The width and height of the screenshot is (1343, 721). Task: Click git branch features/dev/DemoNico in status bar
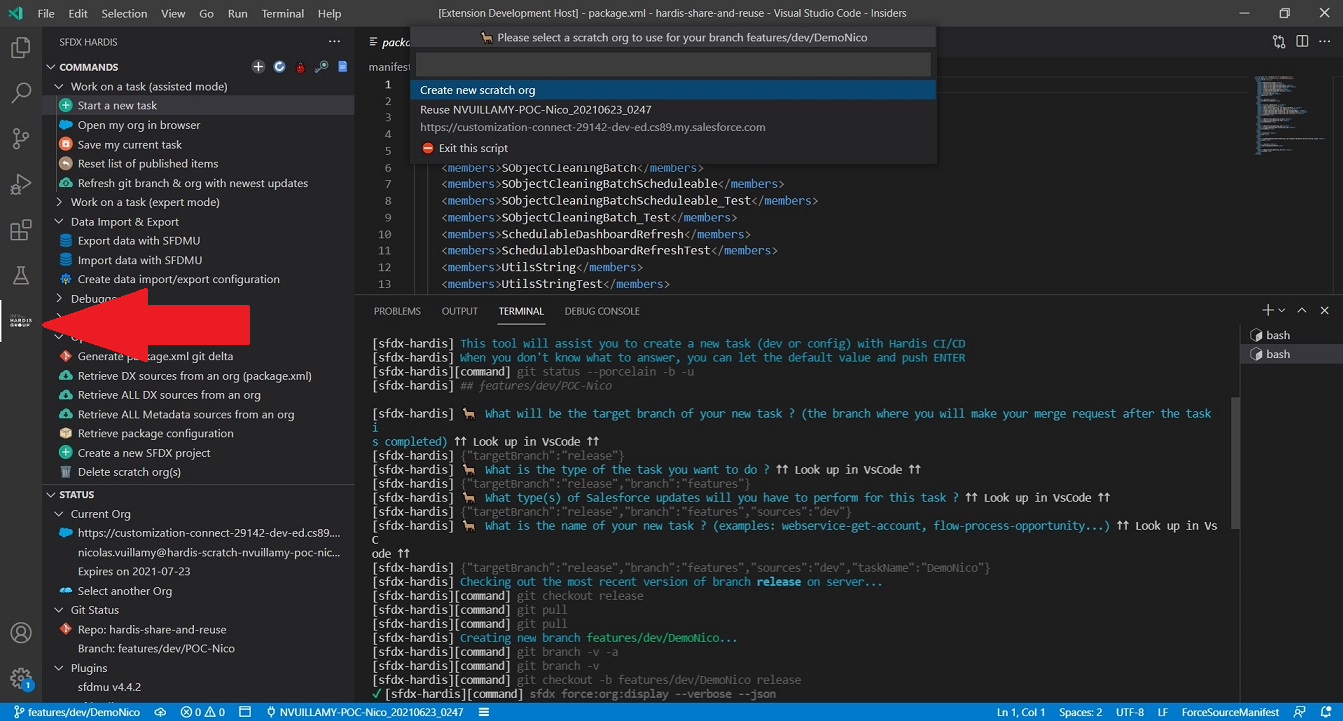click(77, 712)
